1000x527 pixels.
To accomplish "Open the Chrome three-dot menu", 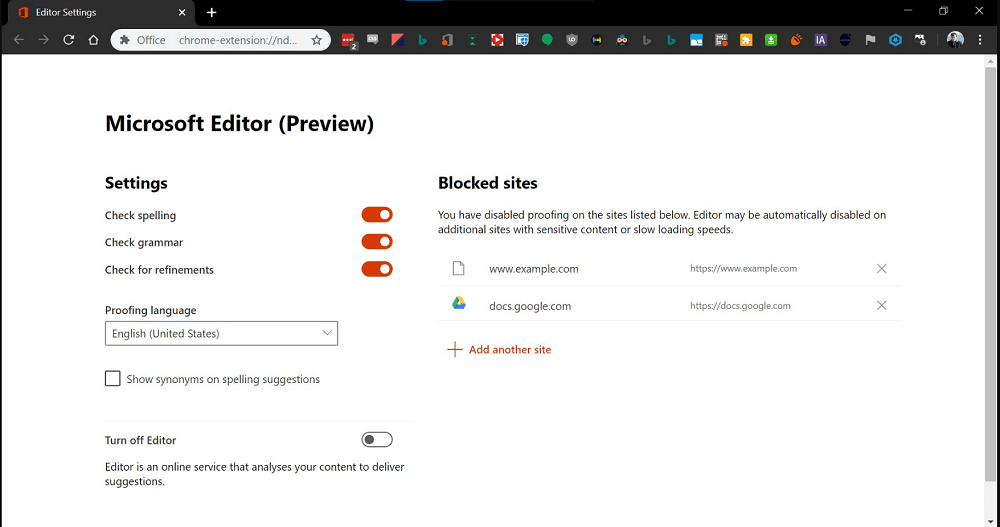I will coord(980,40).
